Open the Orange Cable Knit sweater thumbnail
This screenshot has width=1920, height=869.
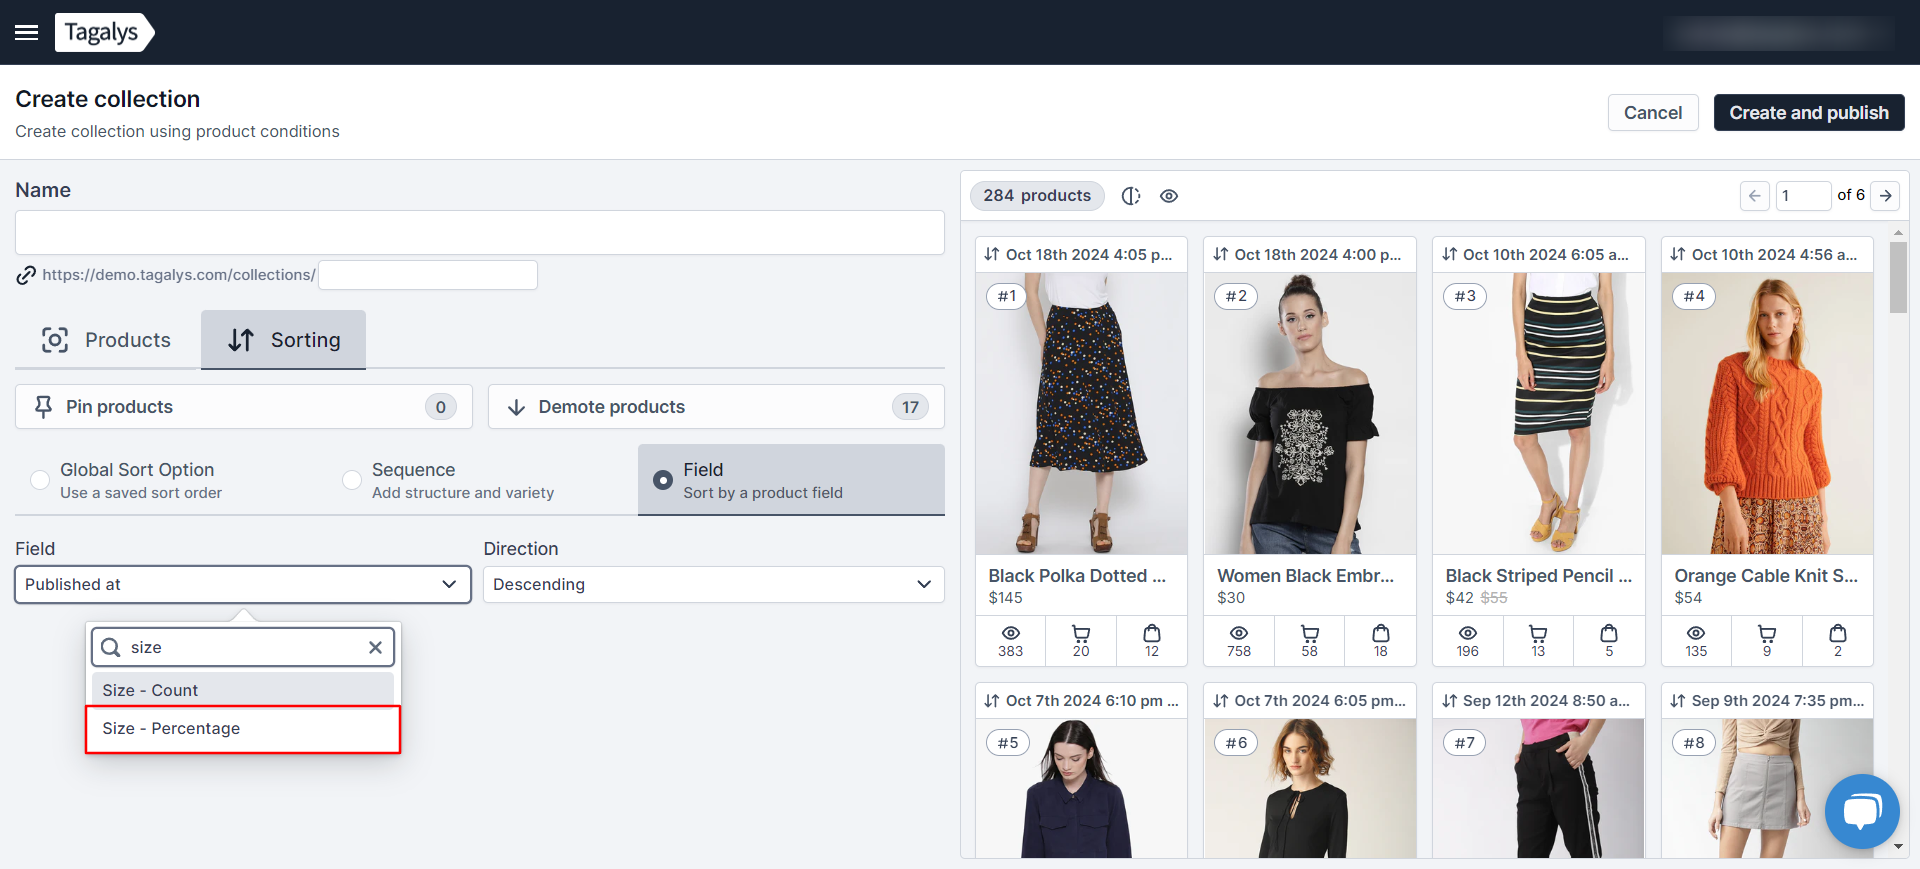tap(1767, 414)
